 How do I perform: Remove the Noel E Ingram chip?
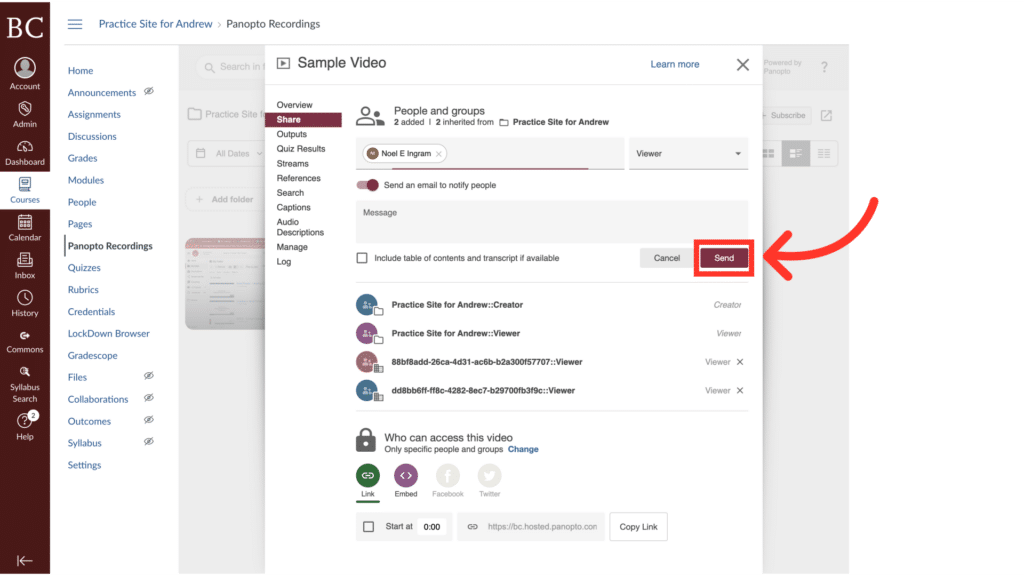point(439,154)
